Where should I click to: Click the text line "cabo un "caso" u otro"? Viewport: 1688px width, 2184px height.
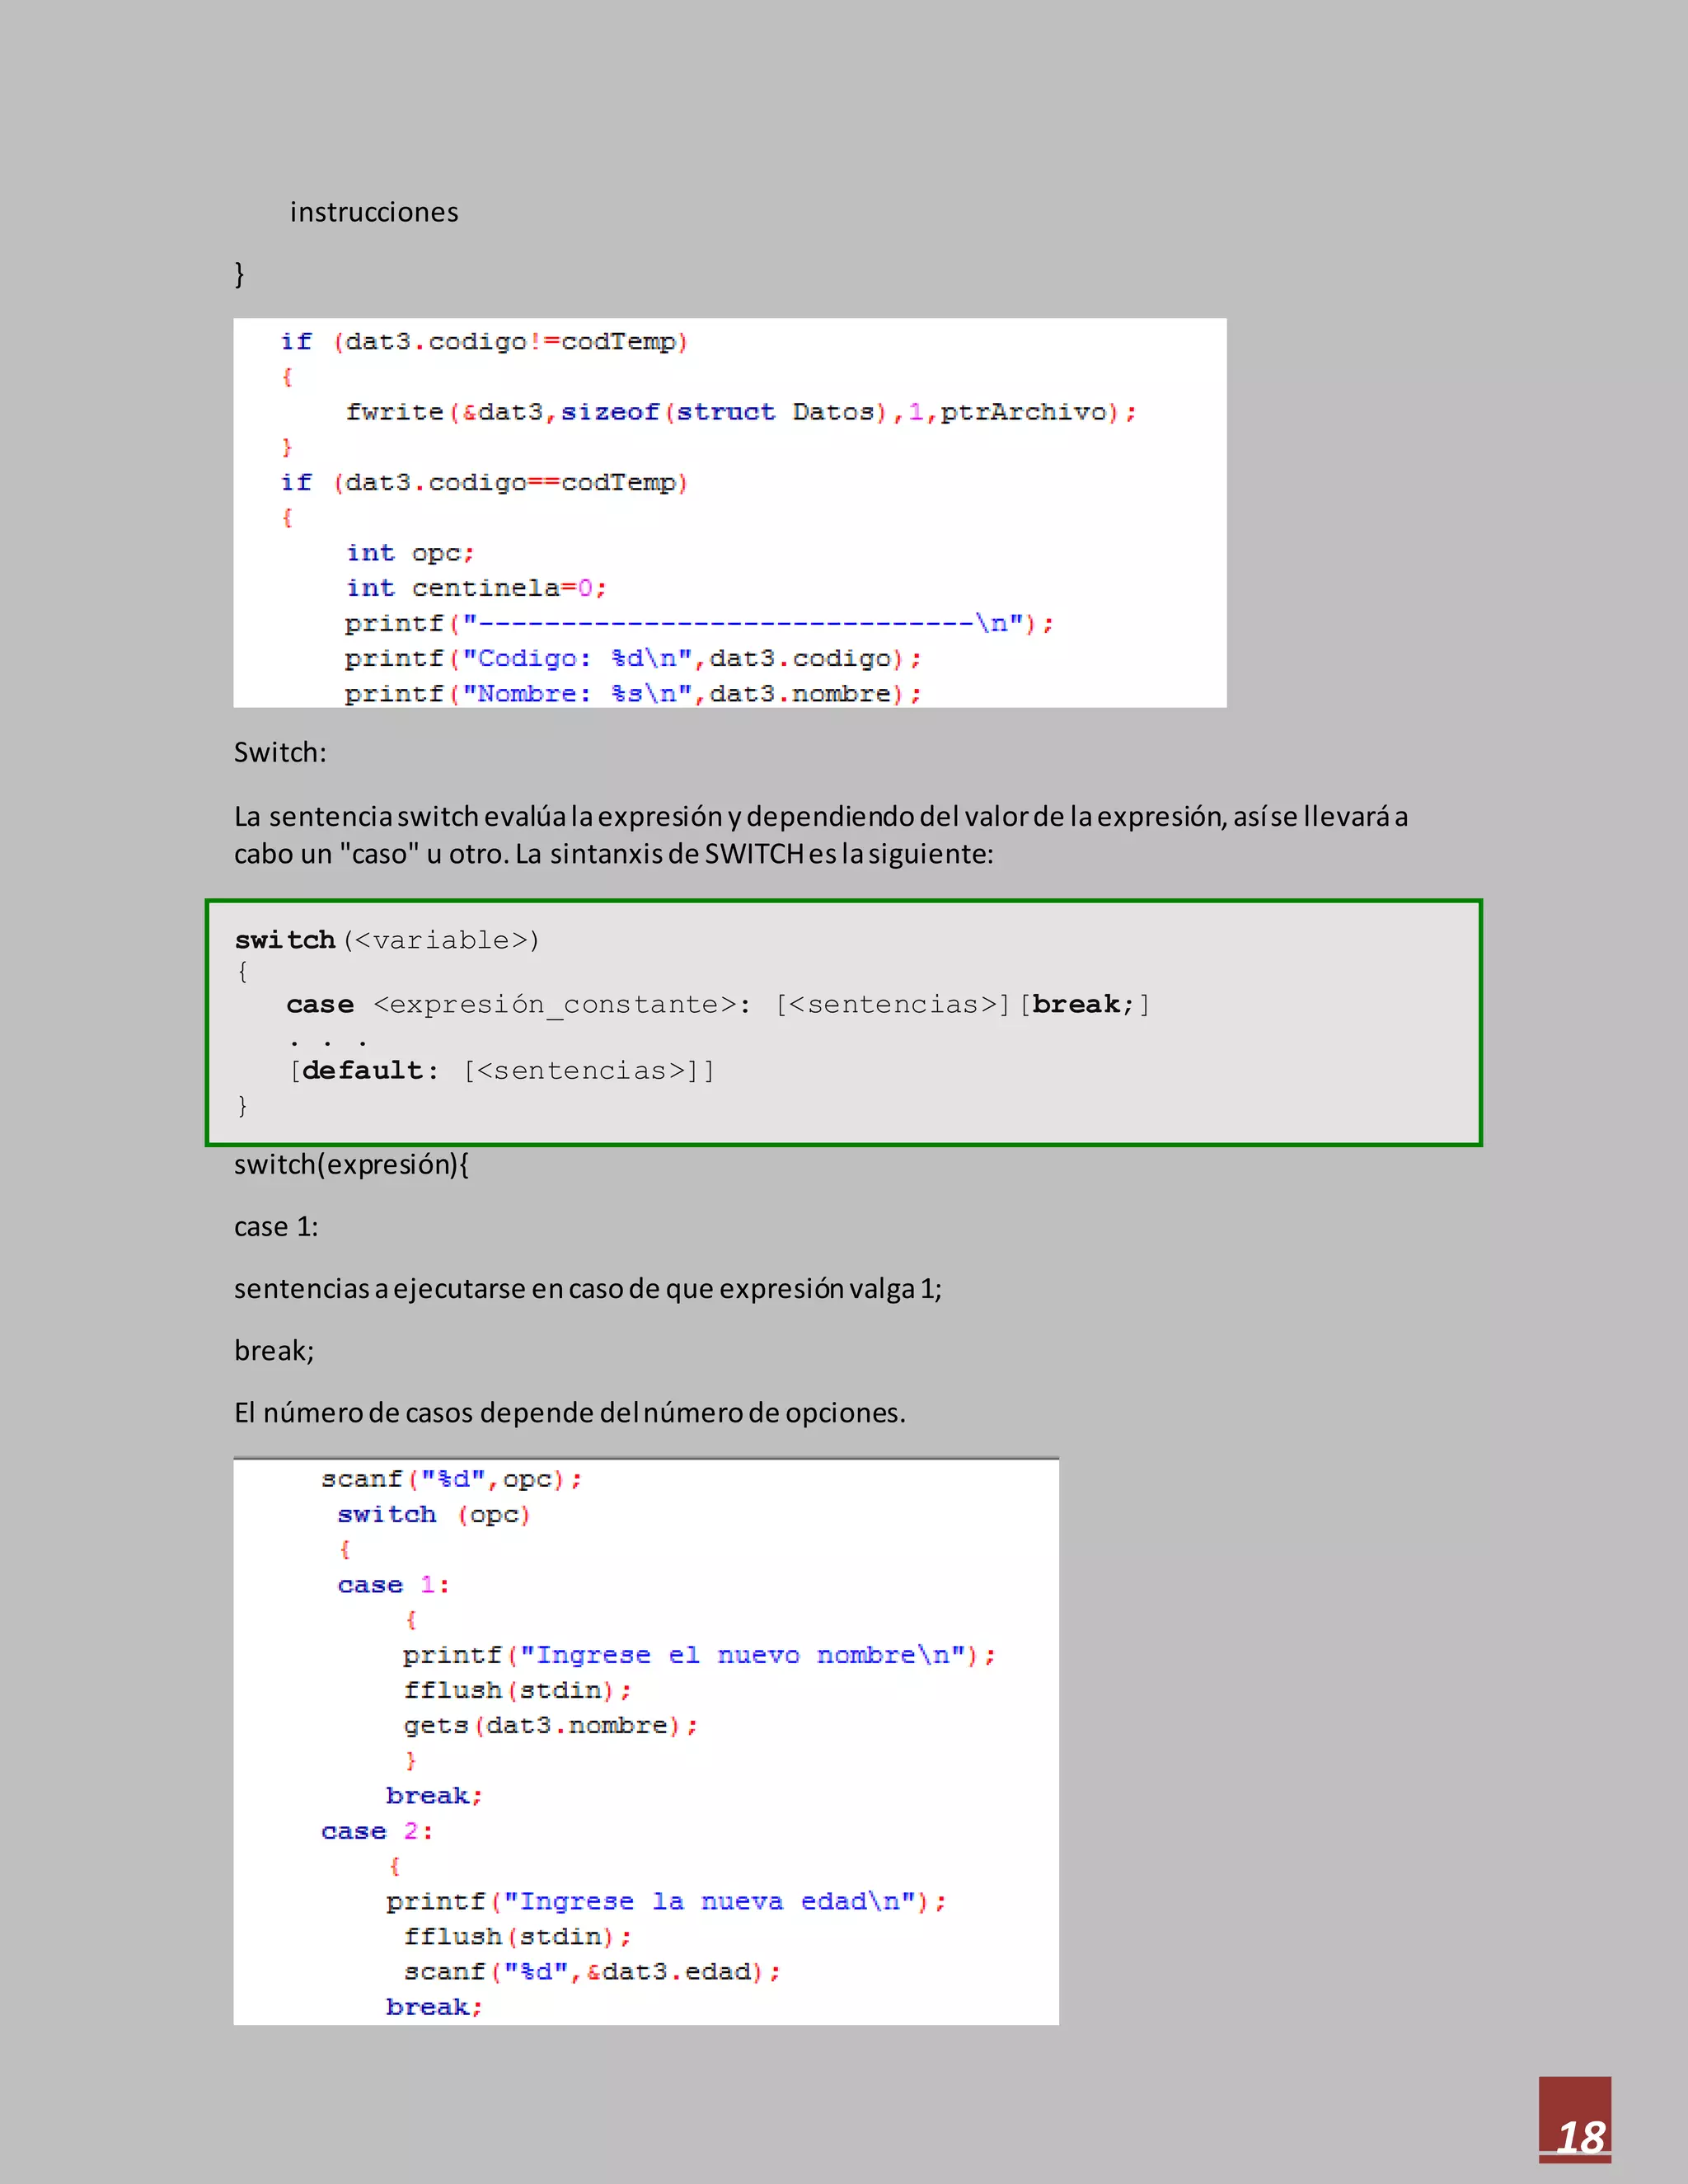tap(614, 853)
